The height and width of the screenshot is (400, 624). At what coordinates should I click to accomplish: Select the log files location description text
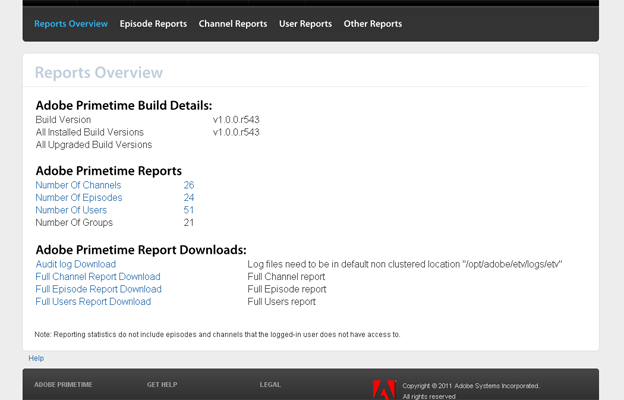405,264
